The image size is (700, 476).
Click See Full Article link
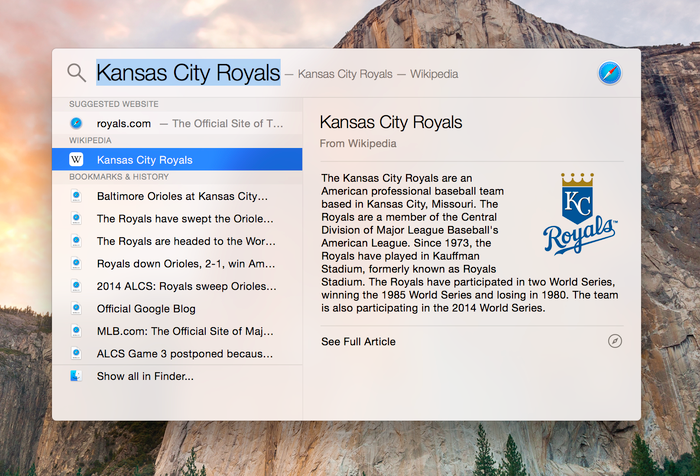click(x=358, y=342)
